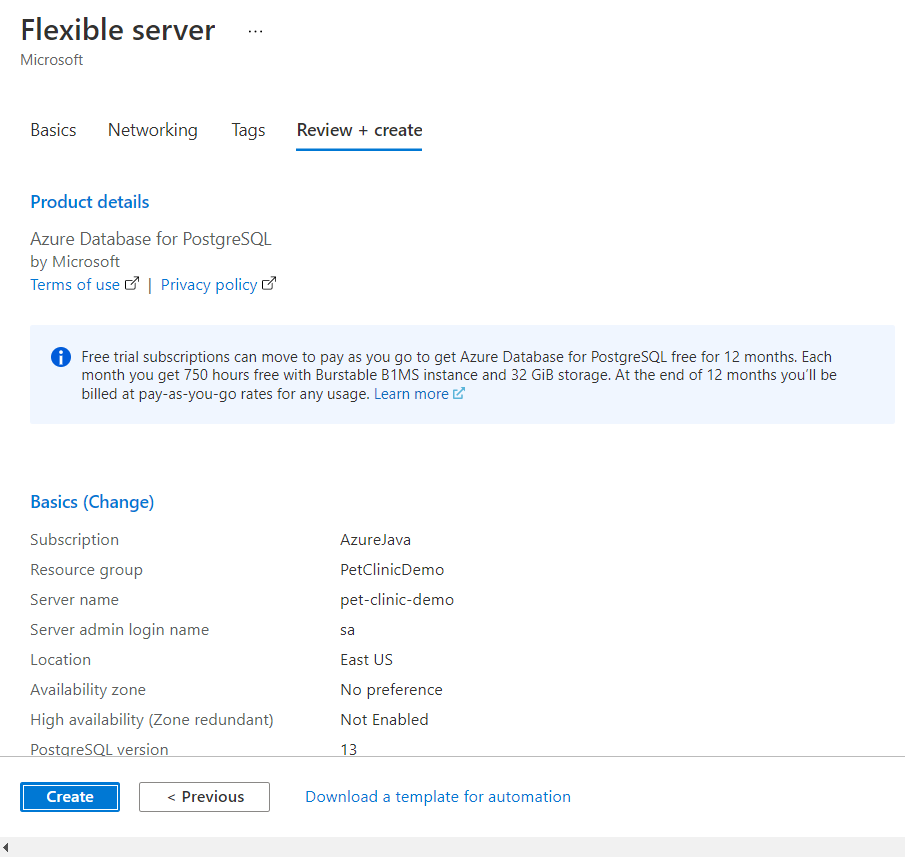The image size is (905, 857).
Task: Click external link icon next to Terms of use
Action: 132,283
